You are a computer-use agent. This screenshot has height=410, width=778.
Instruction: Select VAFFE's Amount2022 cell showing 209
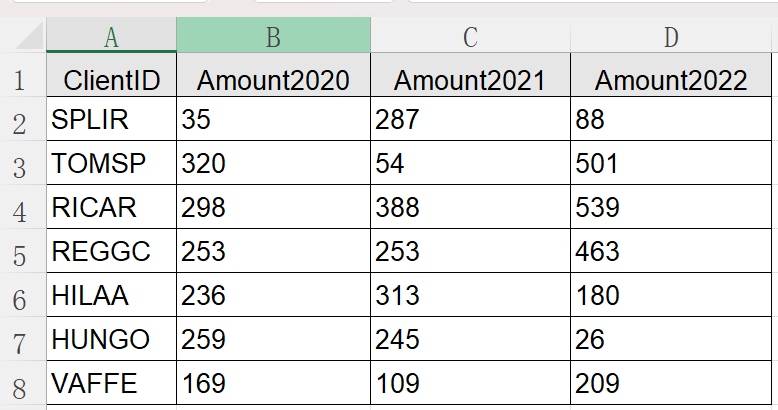pyautogui.click(x=671, y=383)
